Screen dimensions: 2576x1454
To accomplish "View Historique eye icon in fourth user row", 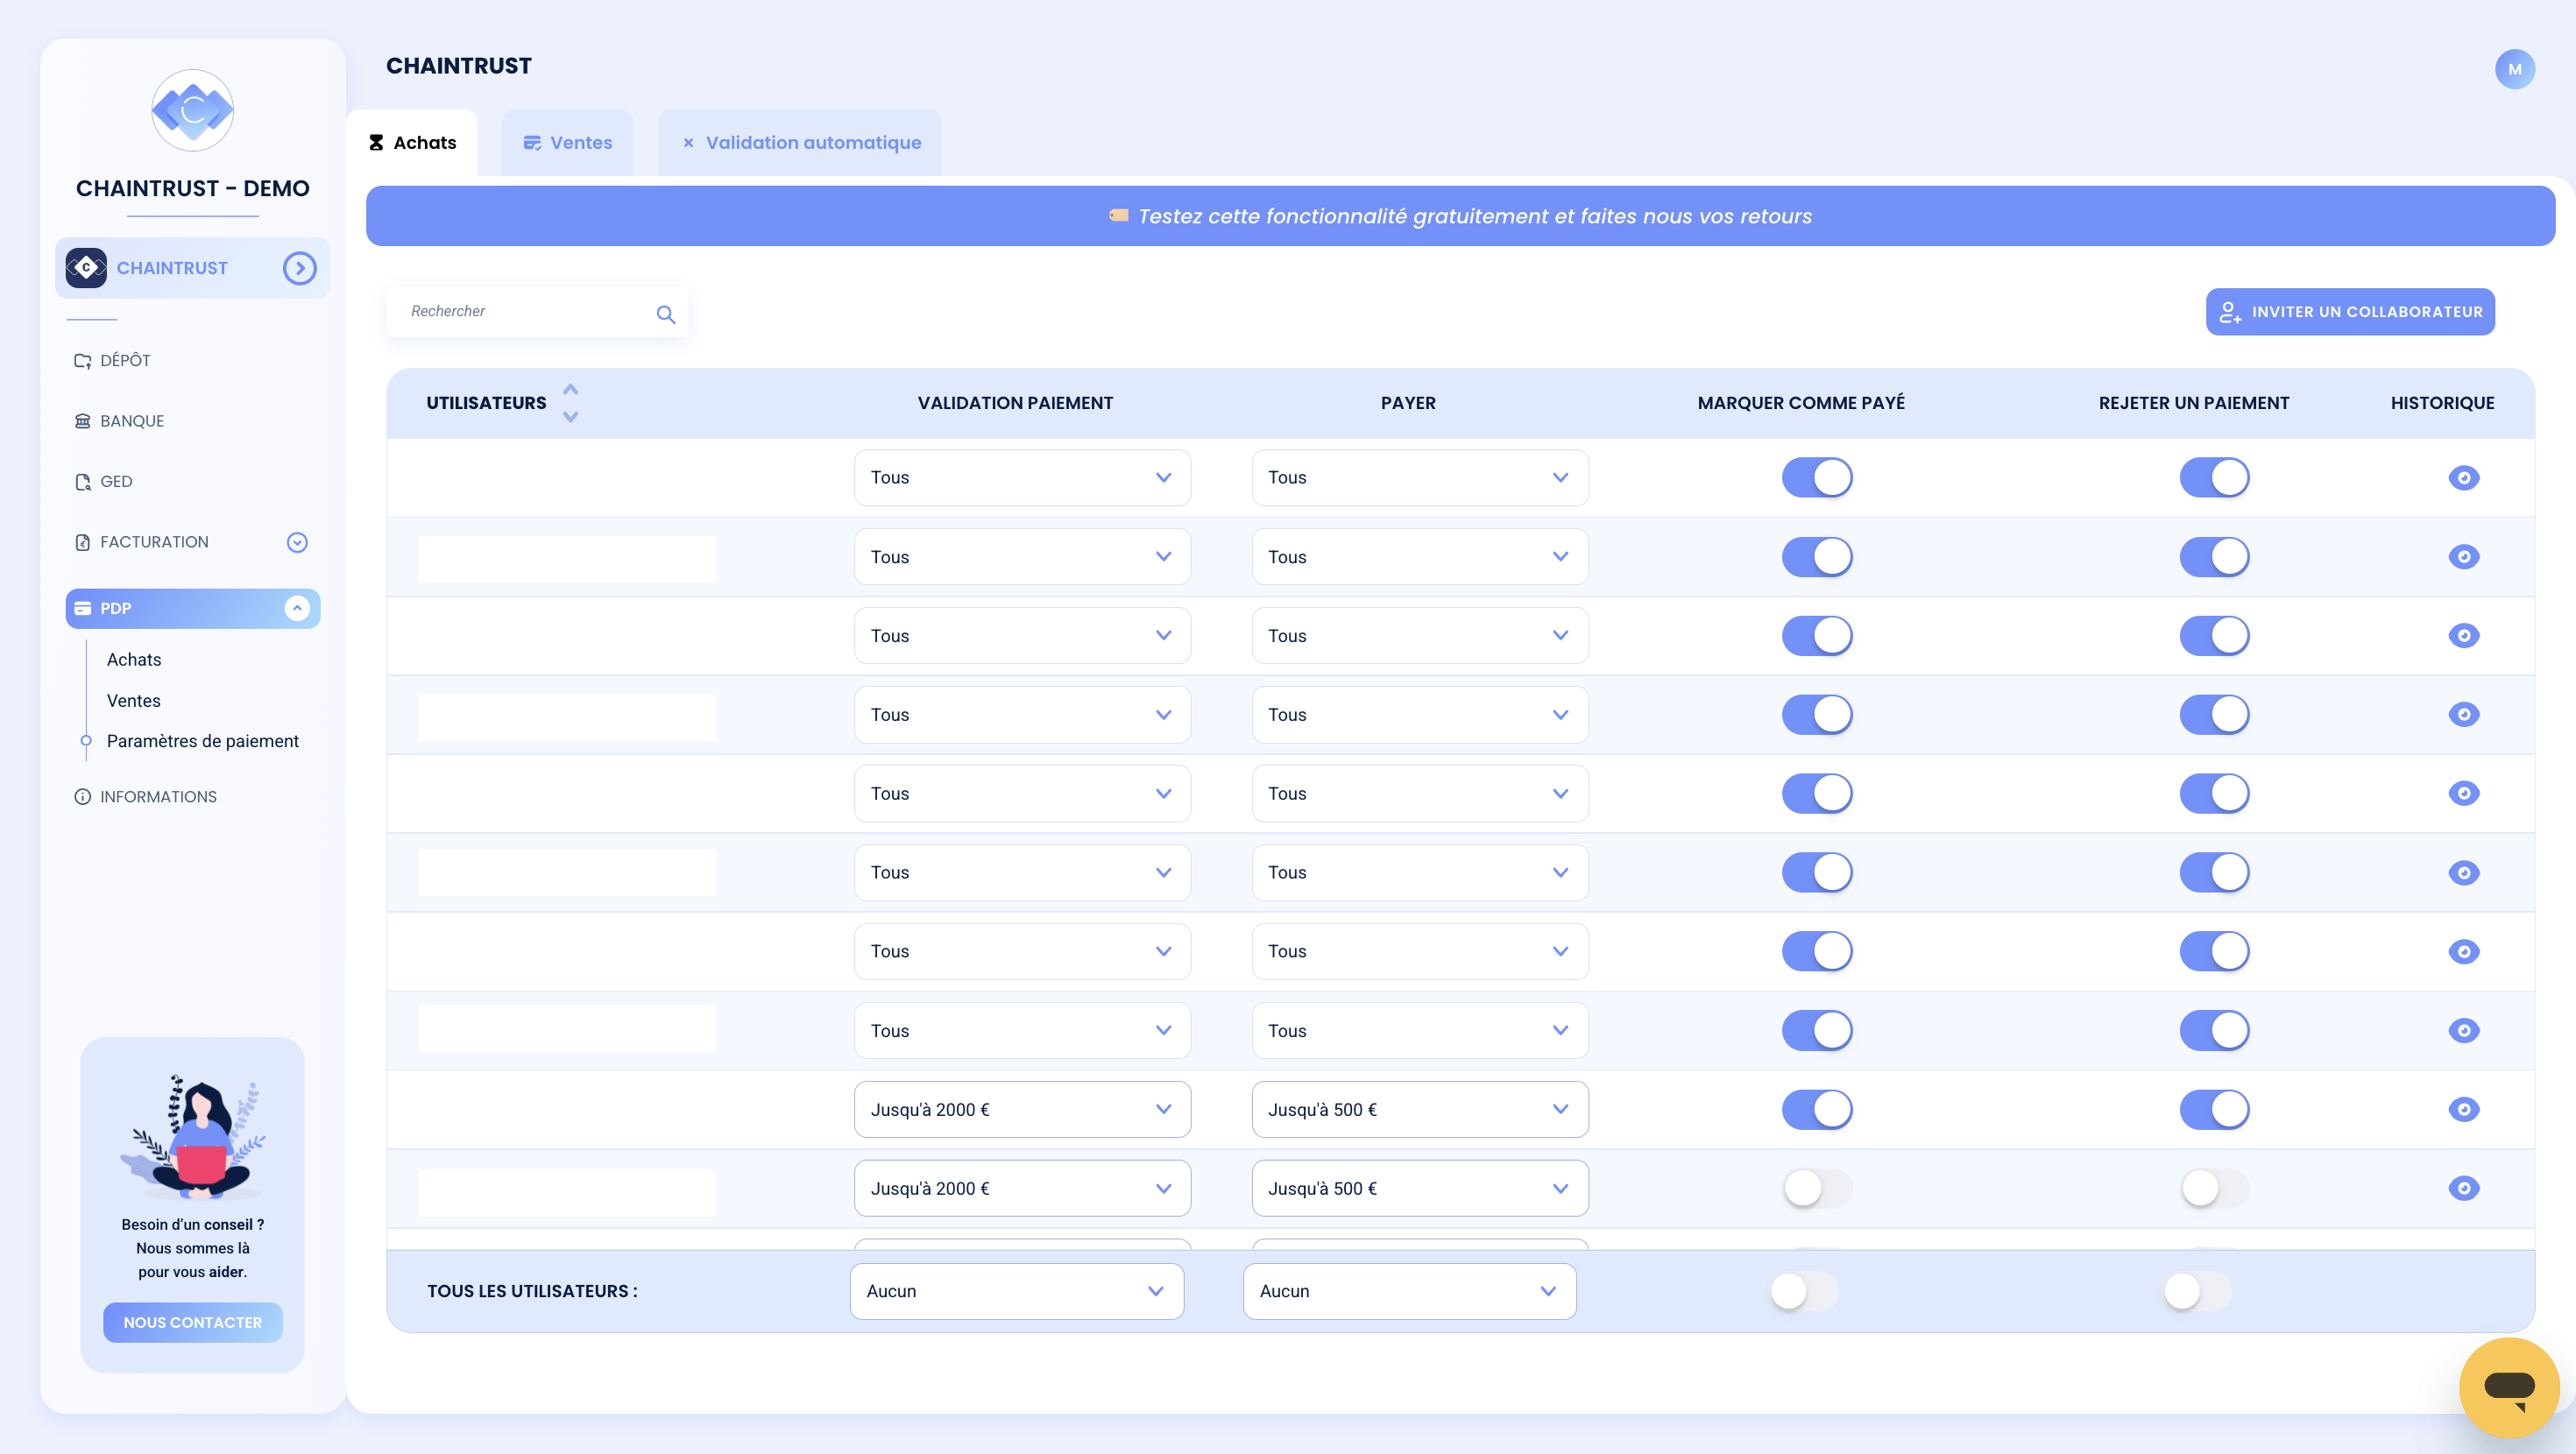I will point(2463,715).
